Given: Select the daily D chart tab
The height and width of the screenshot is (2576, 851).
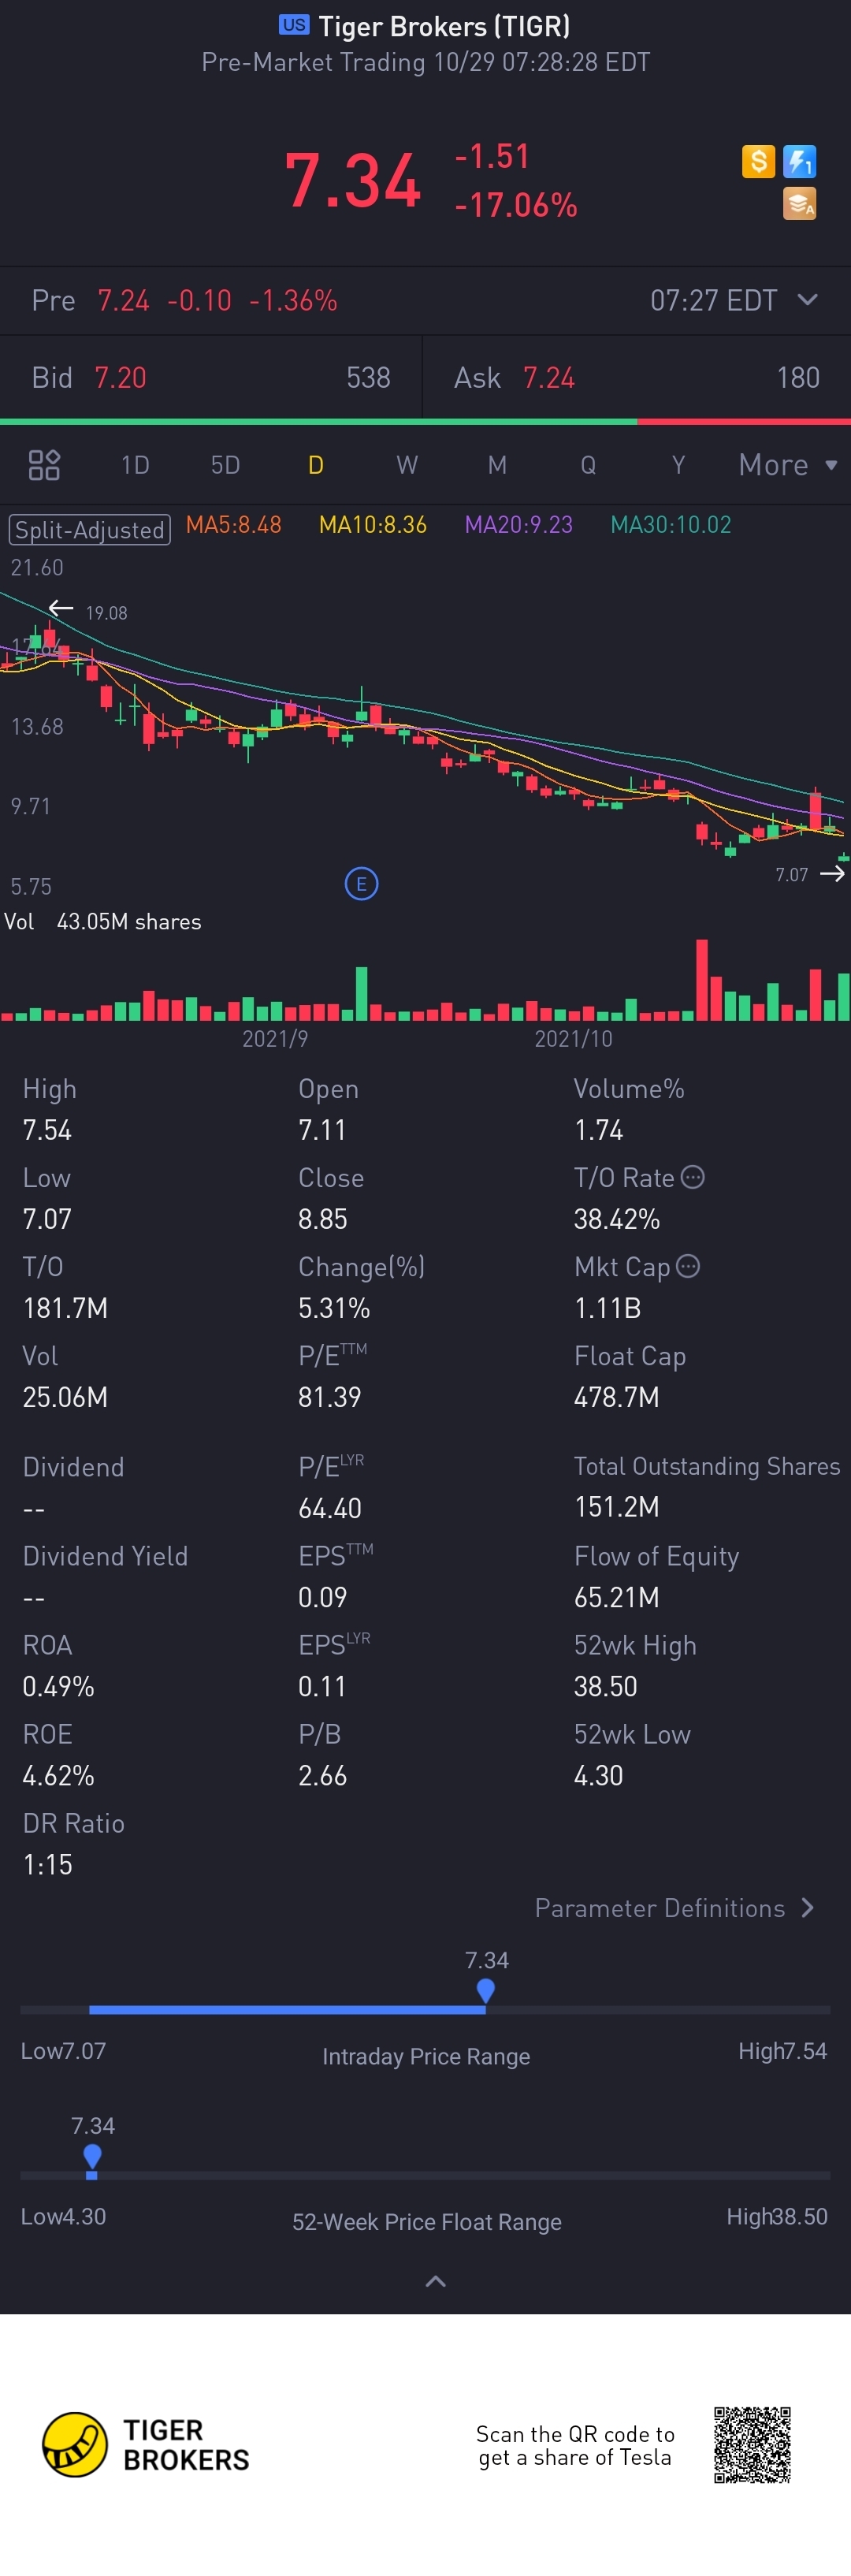Looking at the screenshot, I should (x=316, y=465).
